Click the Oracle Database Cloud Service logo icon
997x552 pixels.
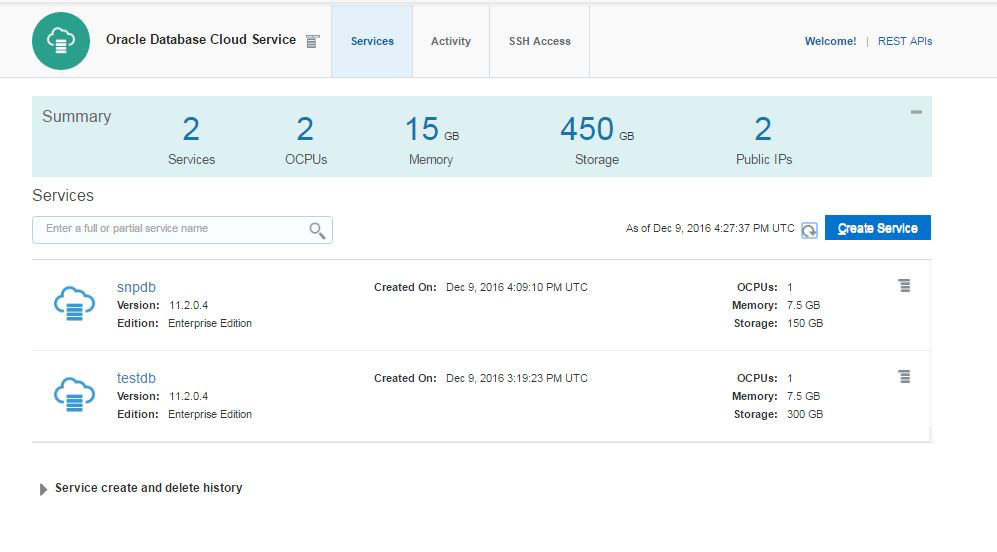(62, 41)
